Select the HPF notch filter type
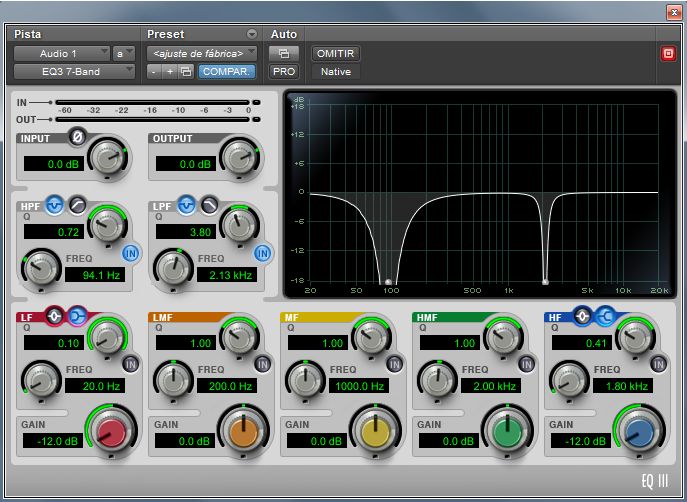 pyautogui.click(x=55, y=205)
